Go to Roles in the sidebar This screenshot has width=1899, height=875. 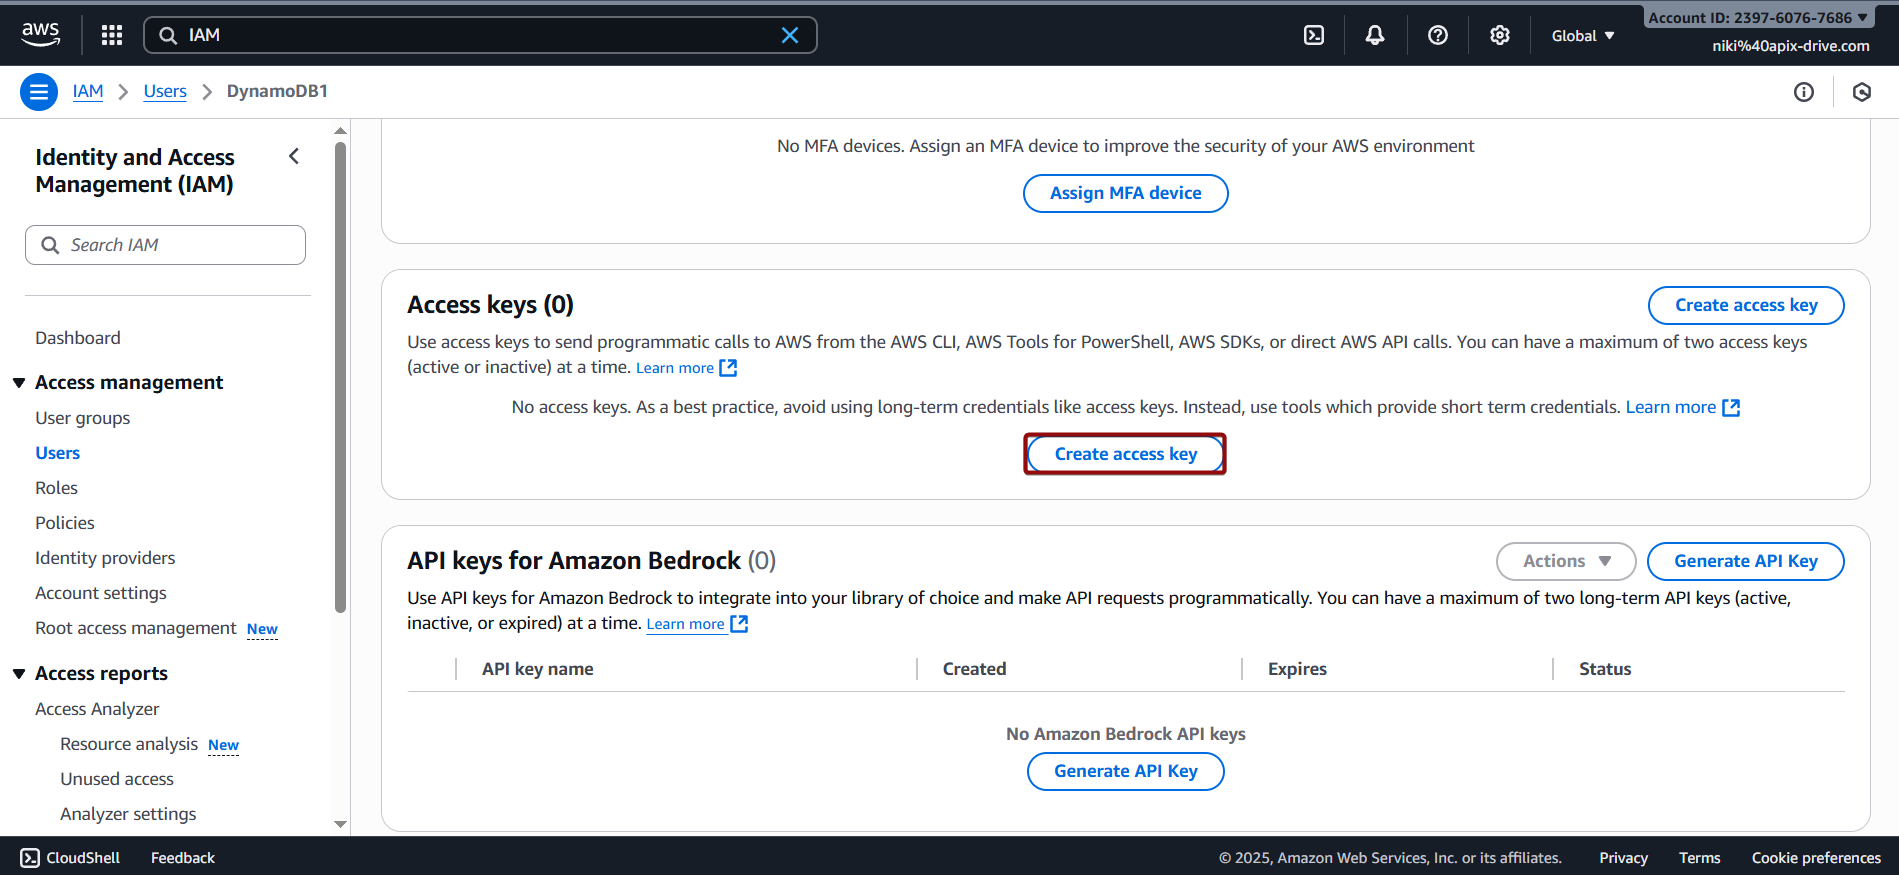pos(56,488)
